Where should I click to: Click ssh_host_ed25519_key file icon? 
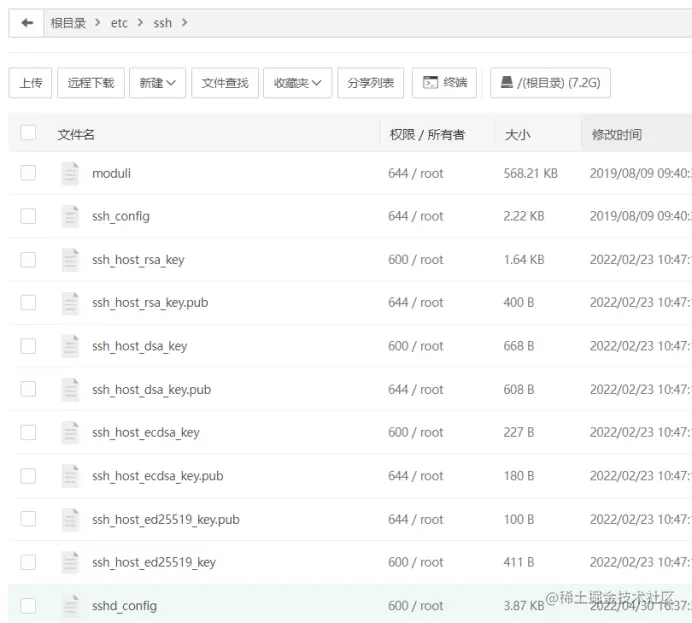point(70,562)
